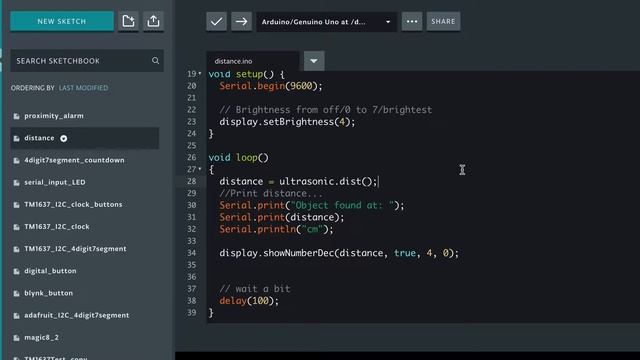The width and height of the screenshot is (640, 360).
Task: Click the blynk_button file icon
Action: pos(16,293)
